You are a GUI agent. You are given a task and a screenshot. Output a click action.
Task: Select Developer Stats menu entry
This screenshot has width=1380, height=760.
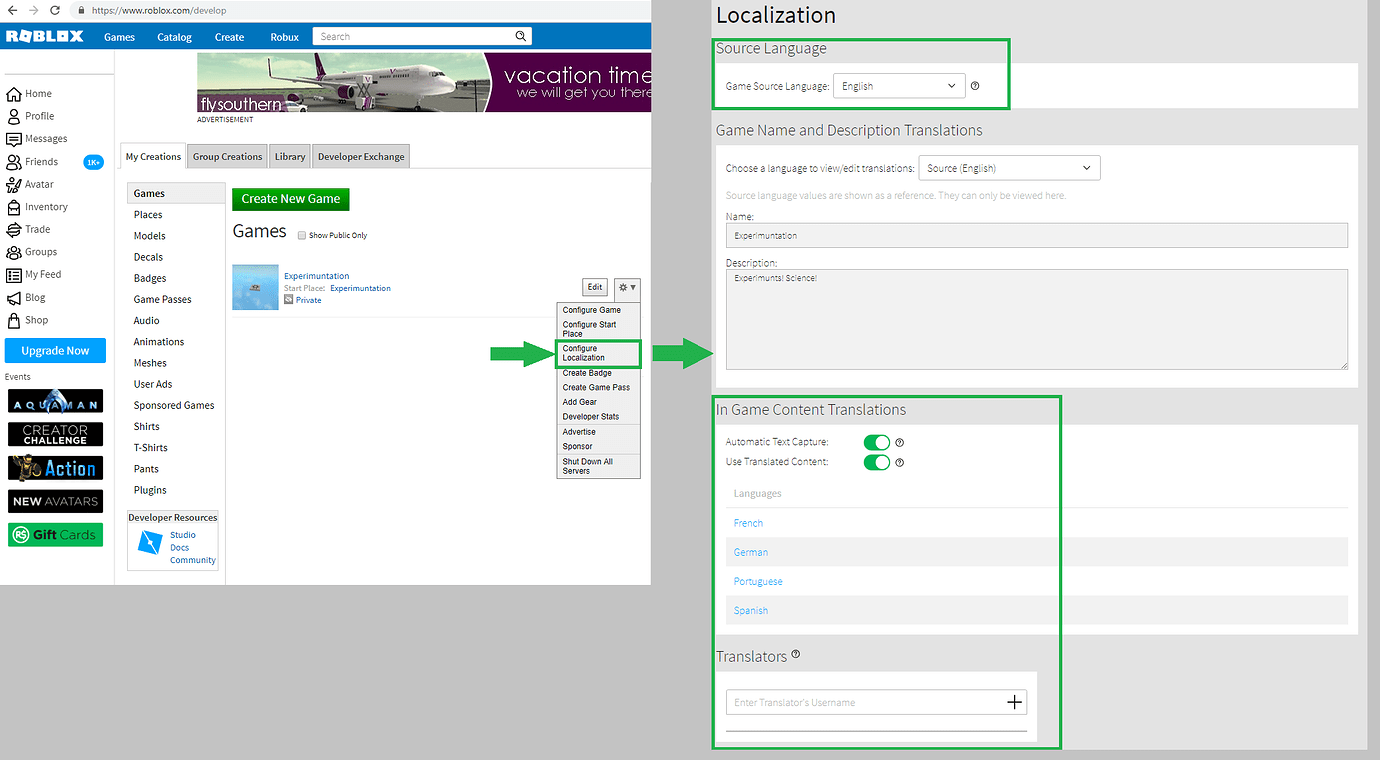point(598,416)
